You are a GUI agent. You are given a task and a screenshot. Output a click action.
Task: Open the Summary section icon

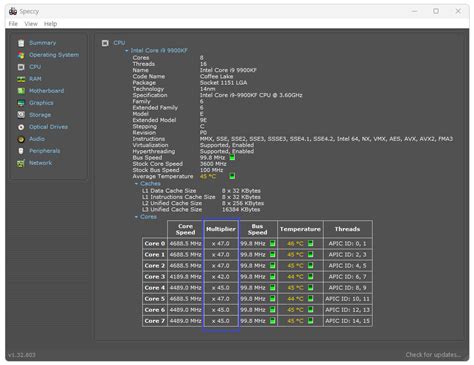pos(21,43)
